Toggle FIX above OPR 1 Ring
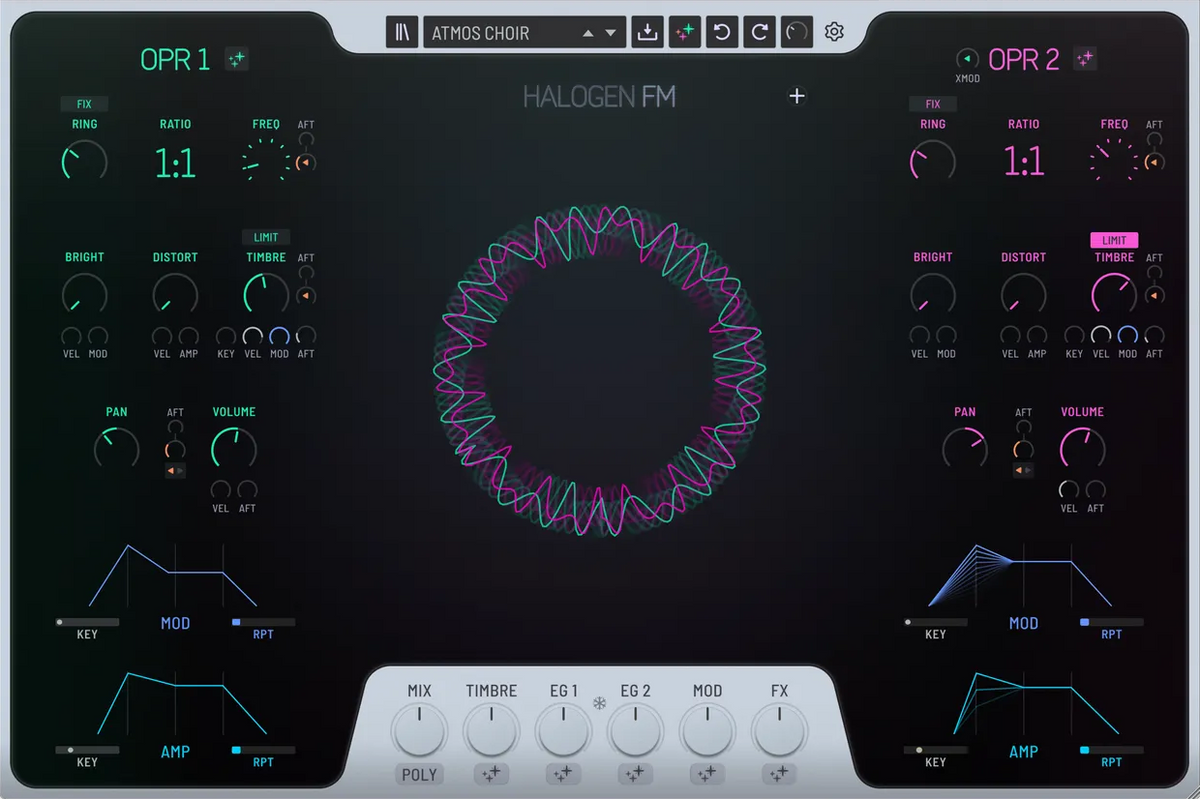This screenshot has height=799, width=1200. point(84,104)
